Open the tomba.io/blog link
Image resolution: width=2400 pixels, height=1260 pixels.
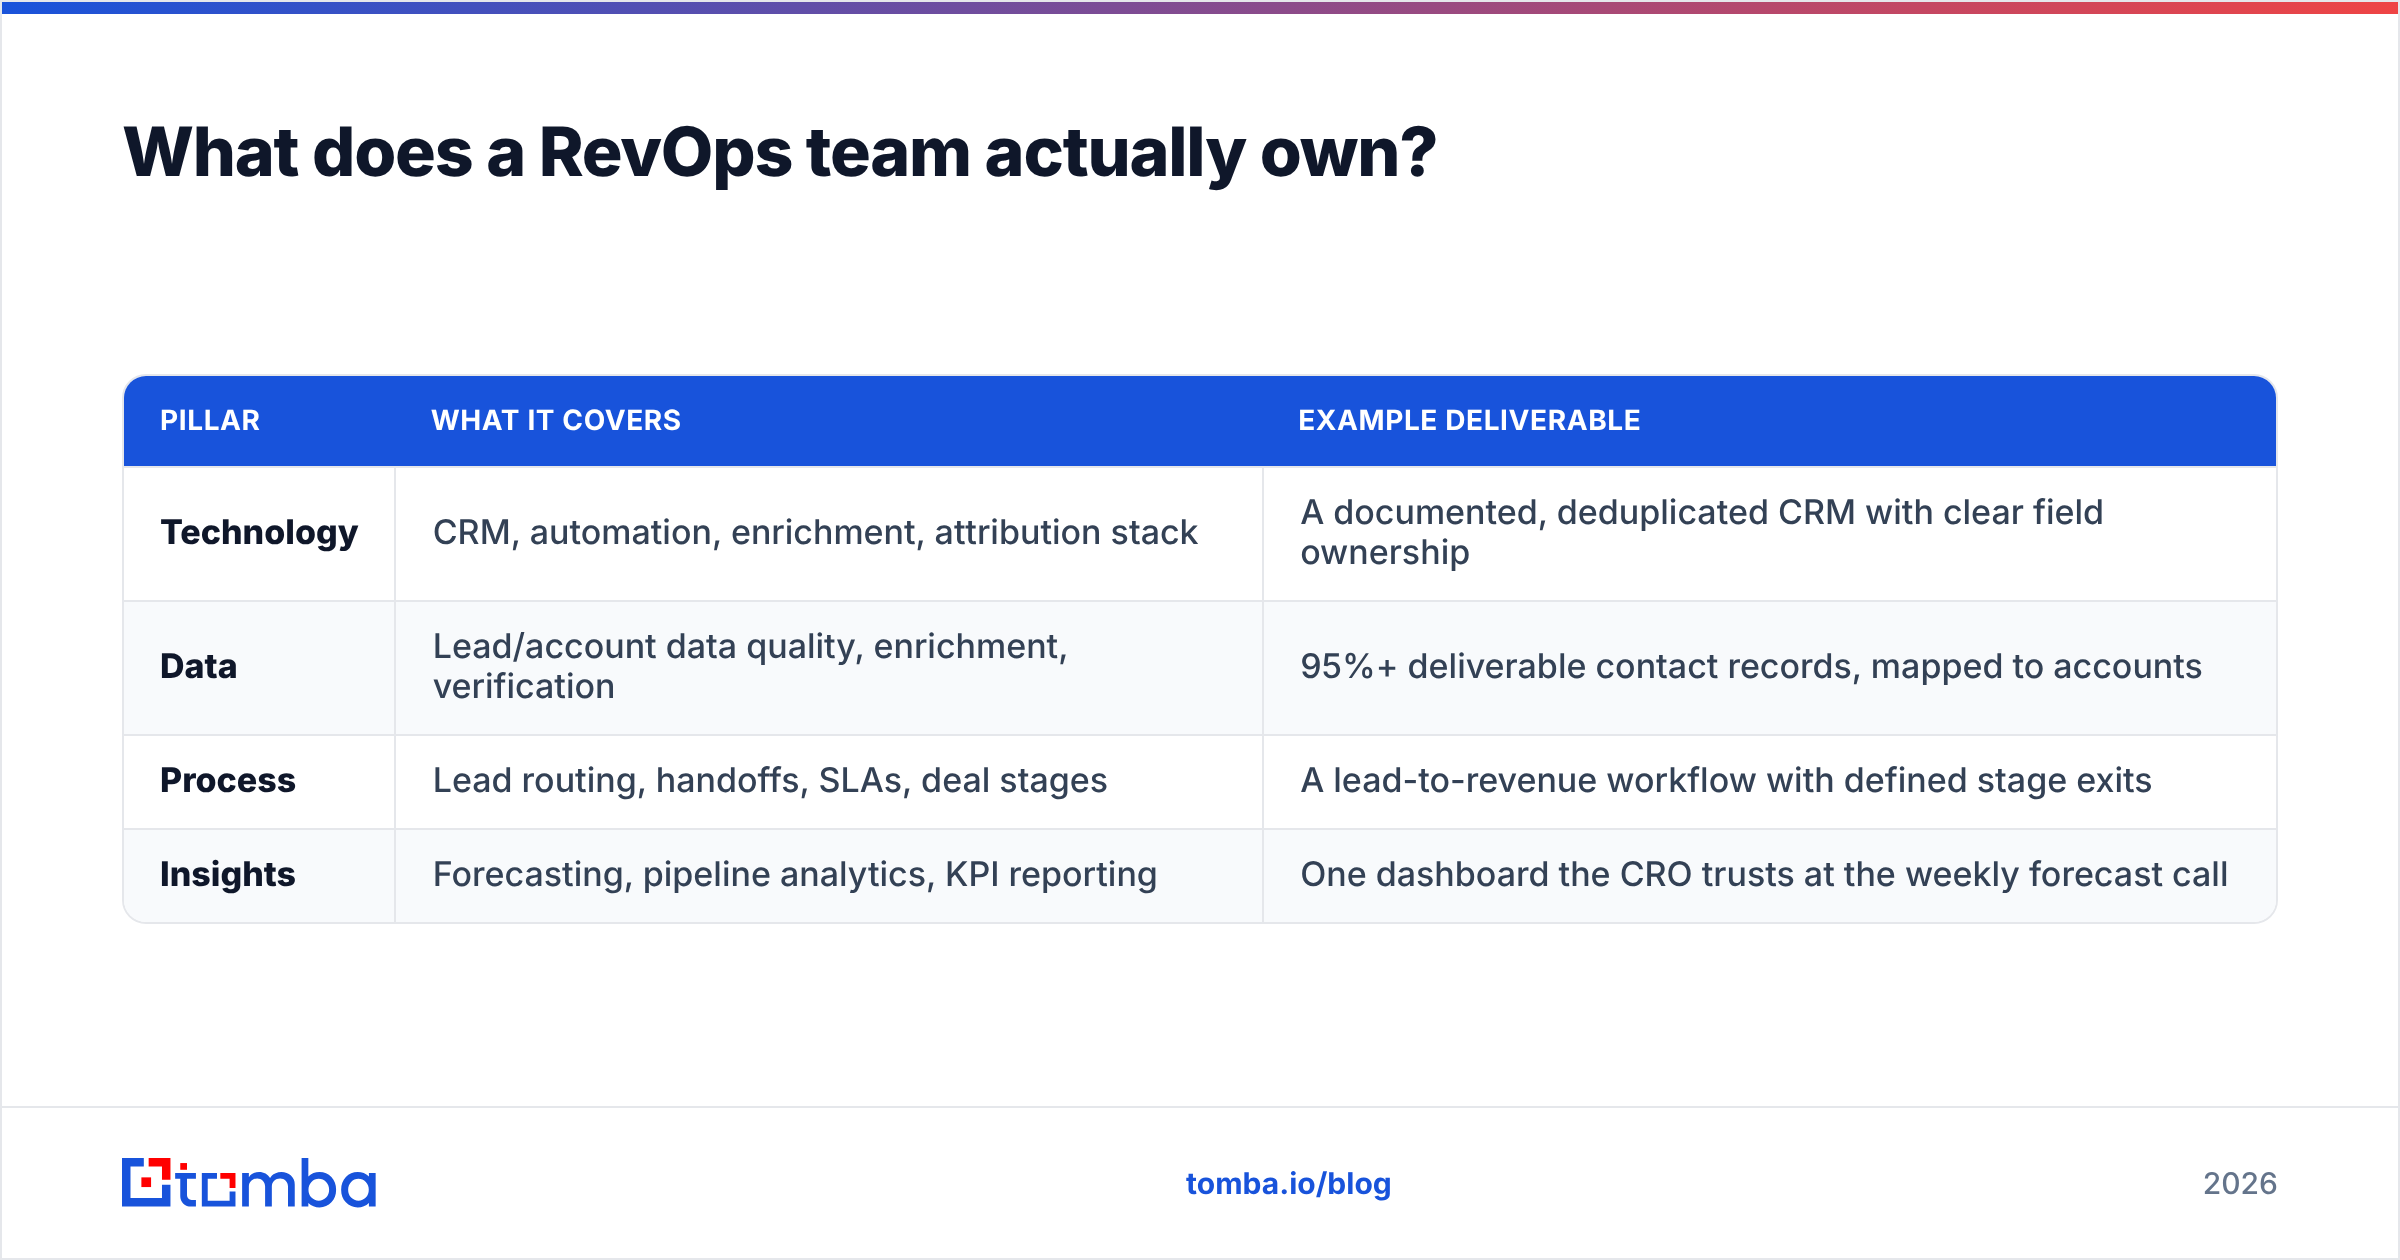1288,1184
